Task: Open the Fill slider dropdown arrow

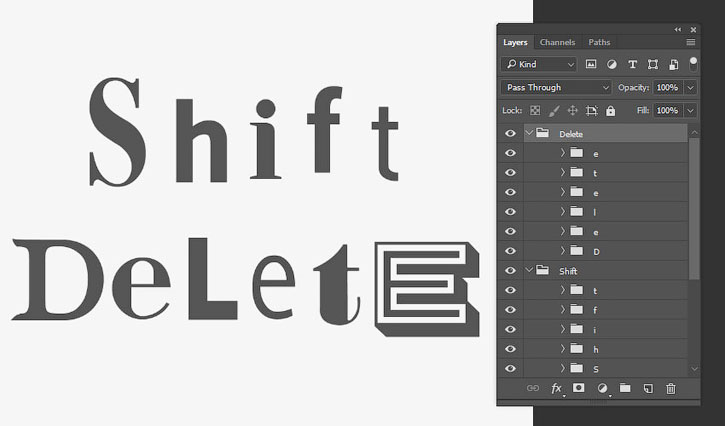Action: (x=691, y=111)
